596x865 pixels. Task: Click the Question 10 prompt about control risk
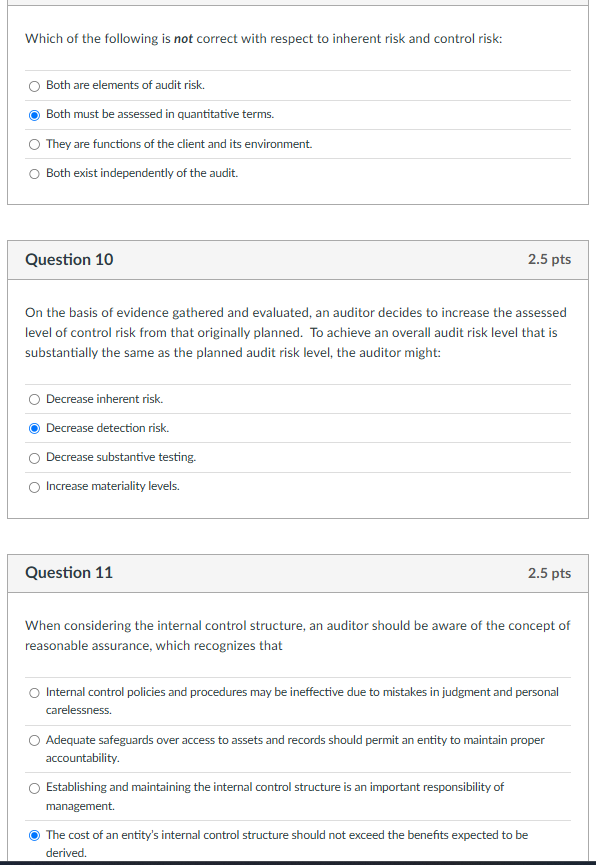tap(295, 333)
